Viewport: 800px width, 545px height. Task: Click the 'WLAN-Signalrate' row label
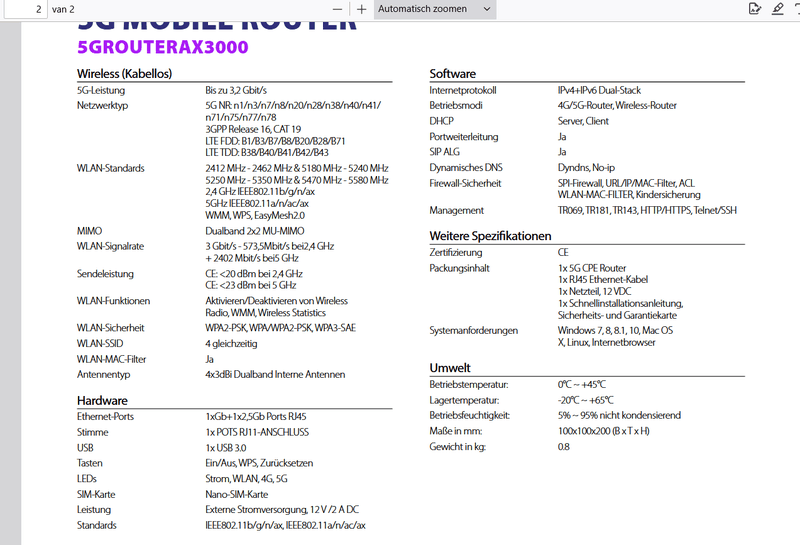pyautogui.click(x=110, y=246)
